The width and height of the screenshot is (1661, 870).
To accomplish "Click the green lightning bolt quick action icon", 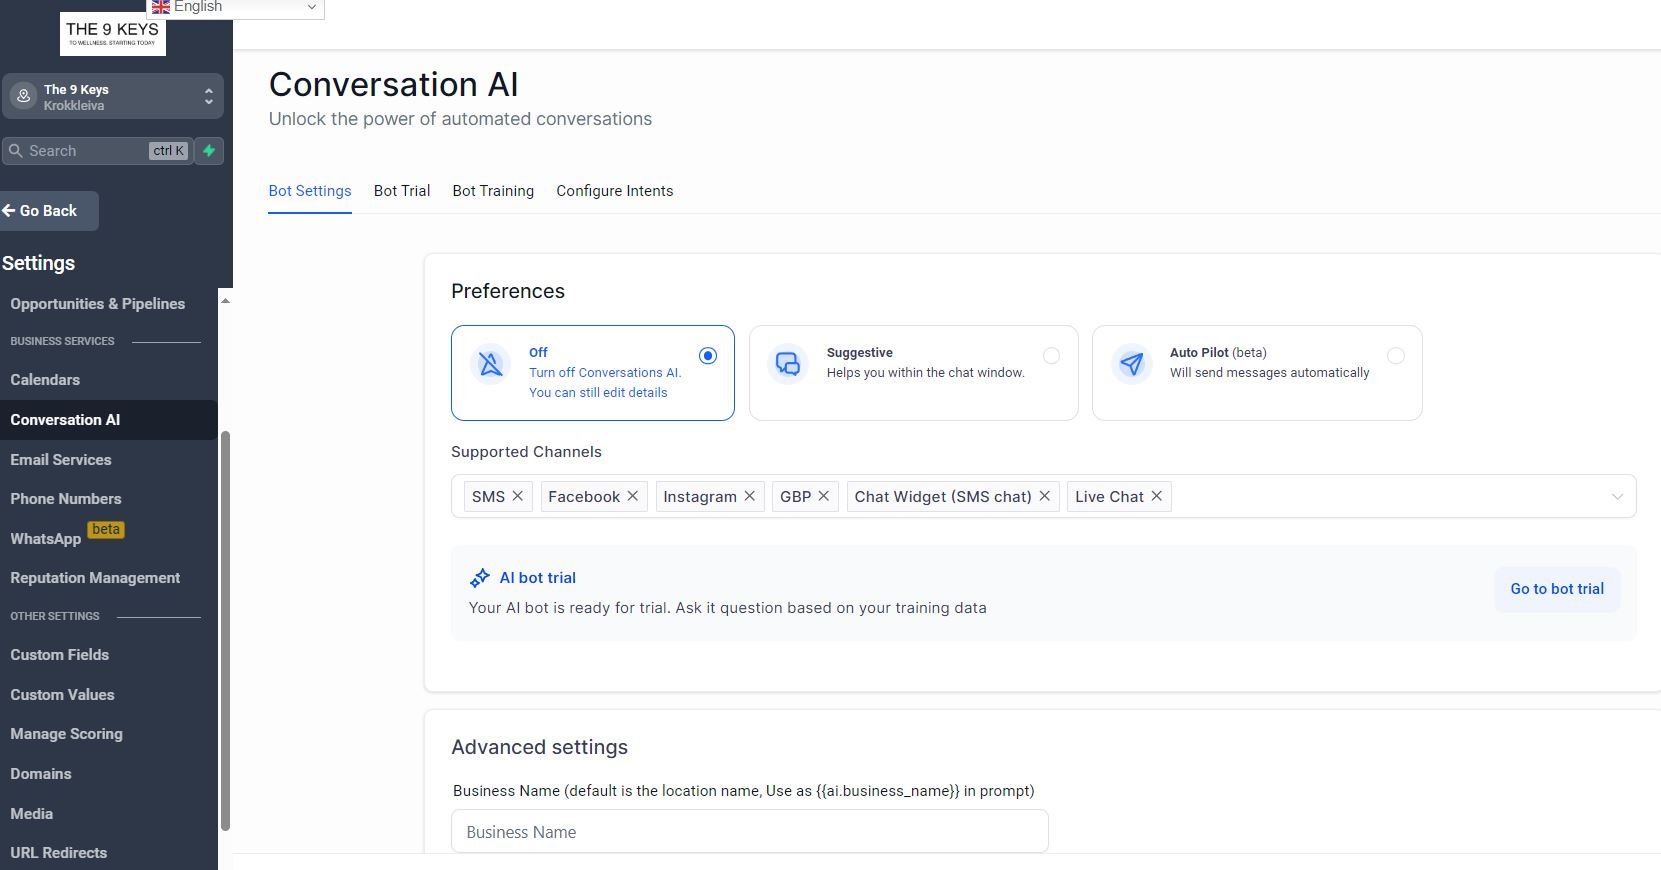I will pos(209,151).
